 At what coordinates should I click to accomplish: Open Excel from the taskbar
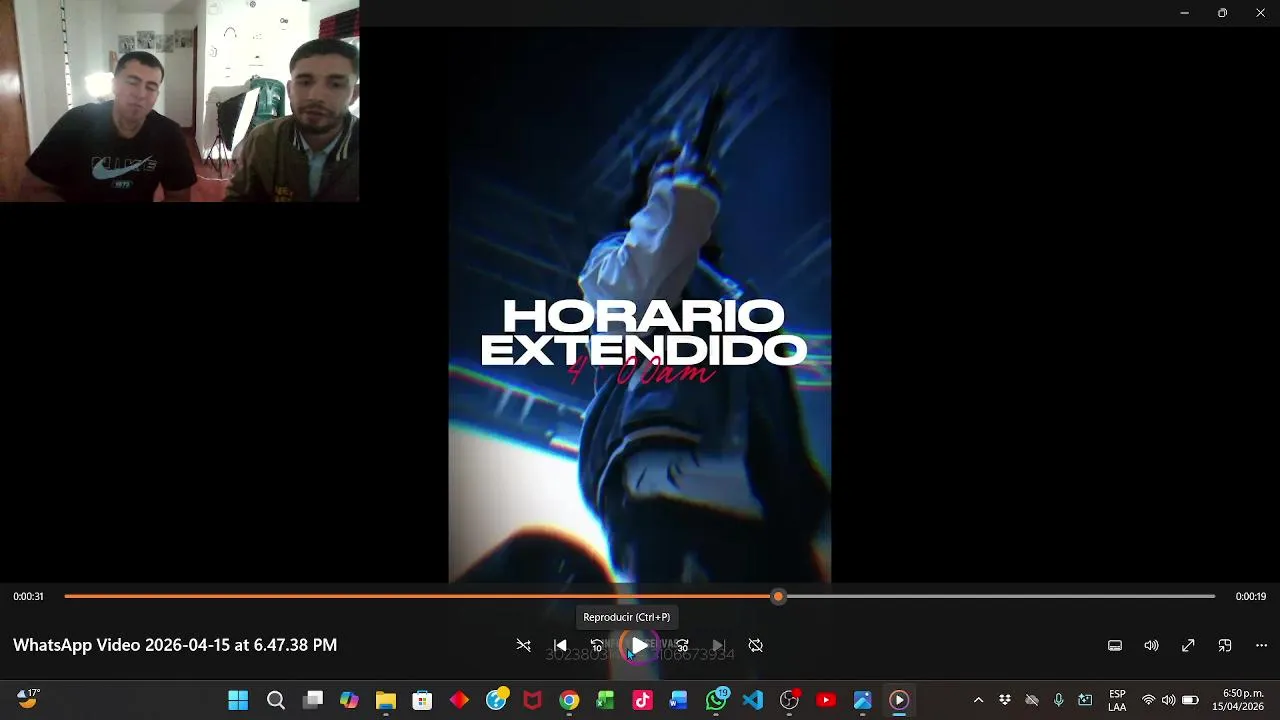(605, 700)
